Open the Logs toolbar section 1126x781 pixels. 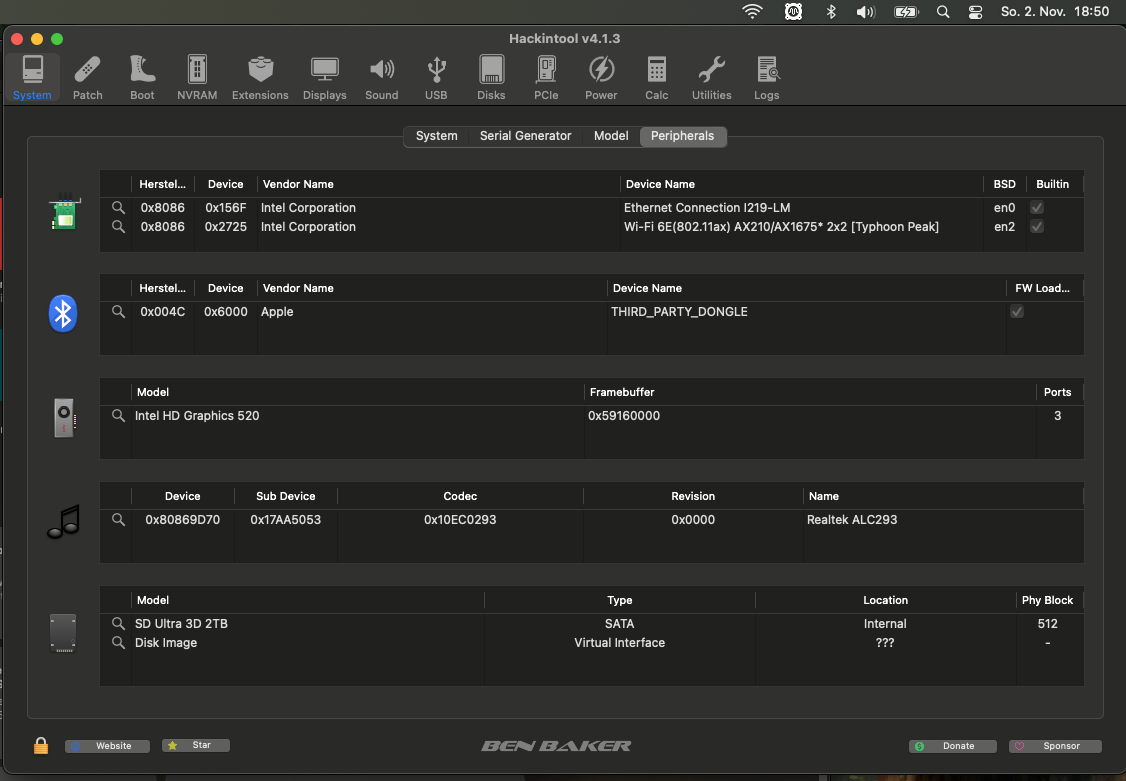pos(767,77)
